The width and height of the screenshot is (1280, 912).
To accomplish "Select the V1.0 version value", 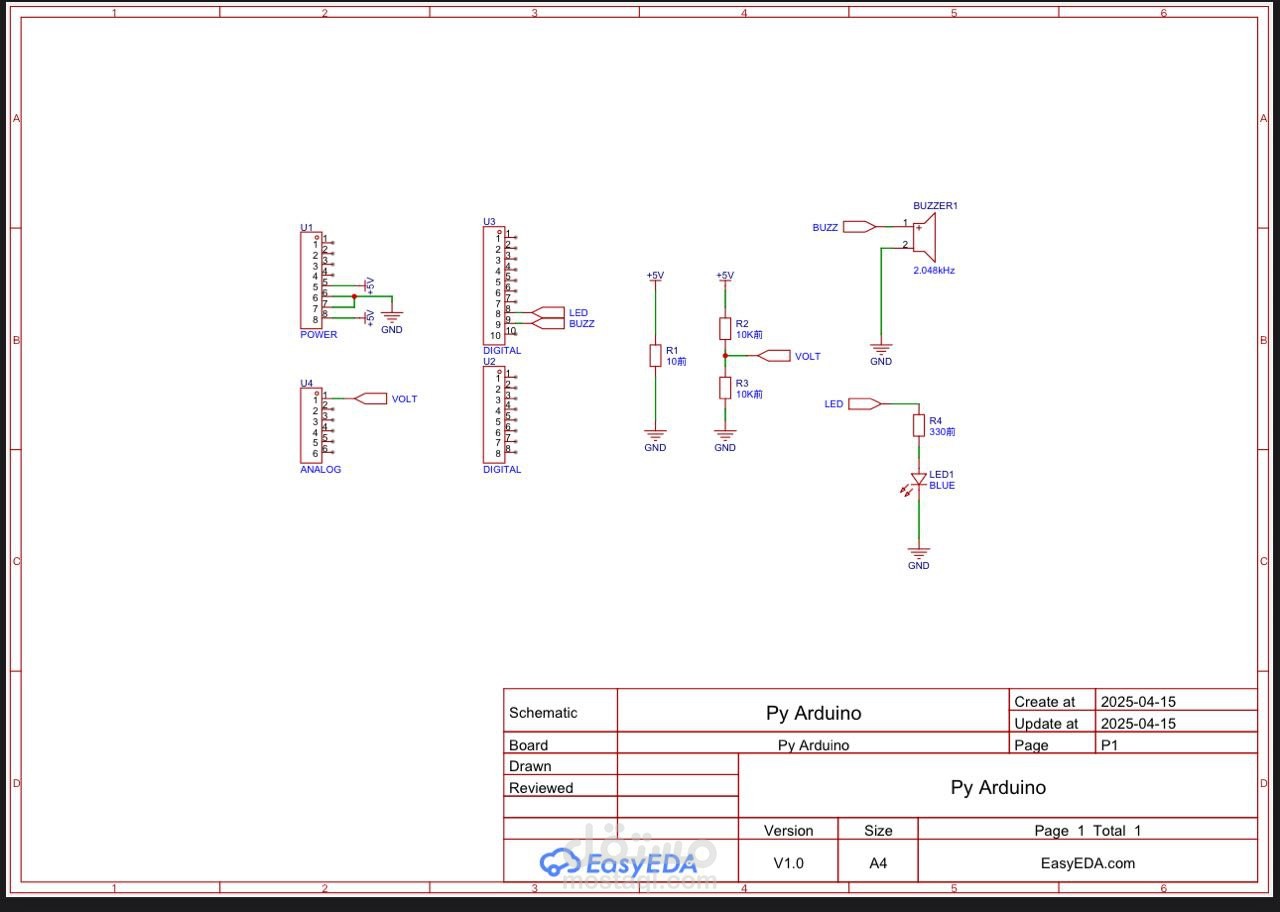I will [x=788, y=864].
